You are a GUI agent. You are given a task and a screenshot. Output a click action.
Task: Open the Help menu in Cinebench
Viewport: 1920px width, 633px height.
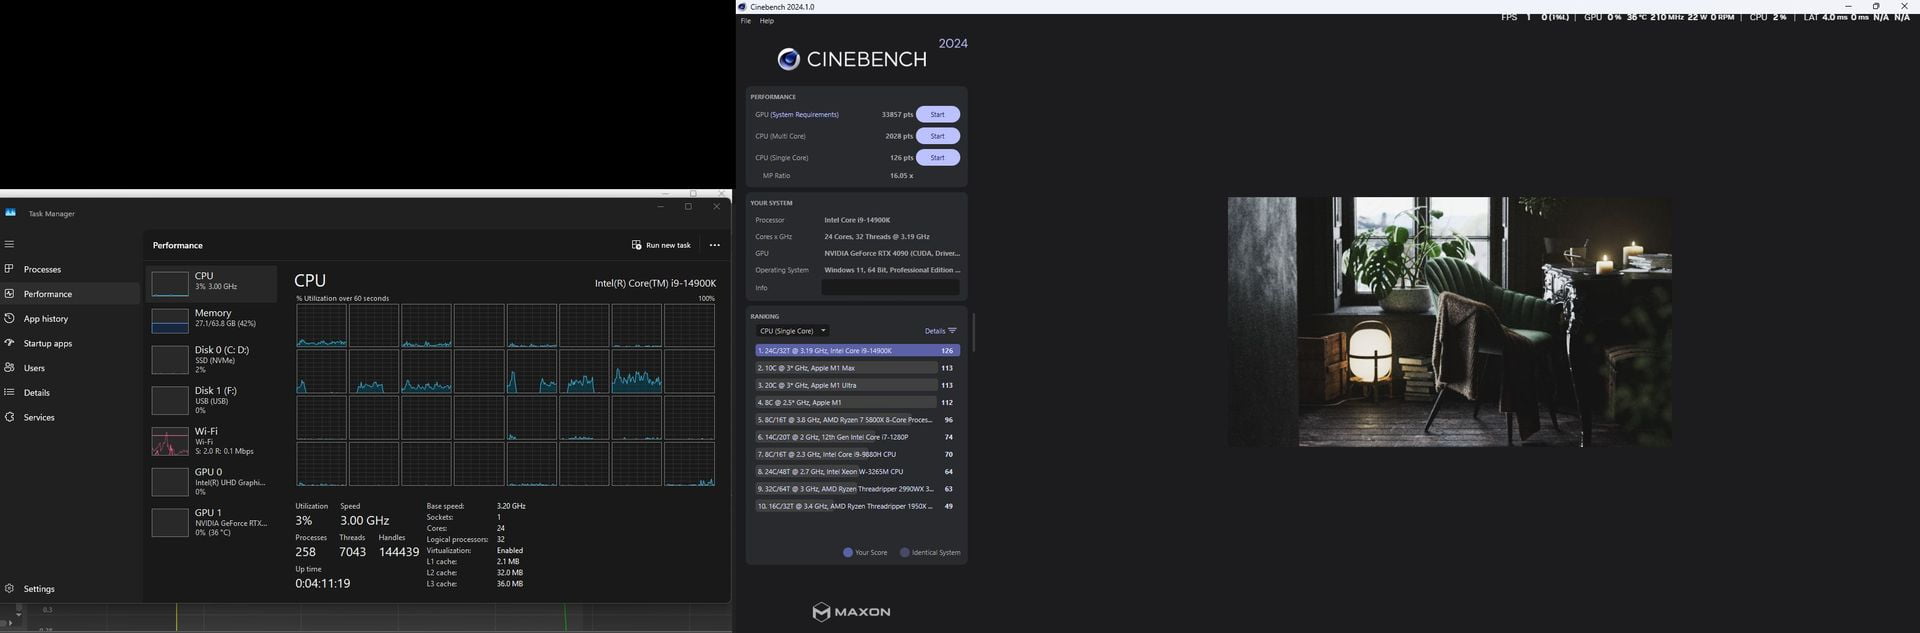pos(767,21)
